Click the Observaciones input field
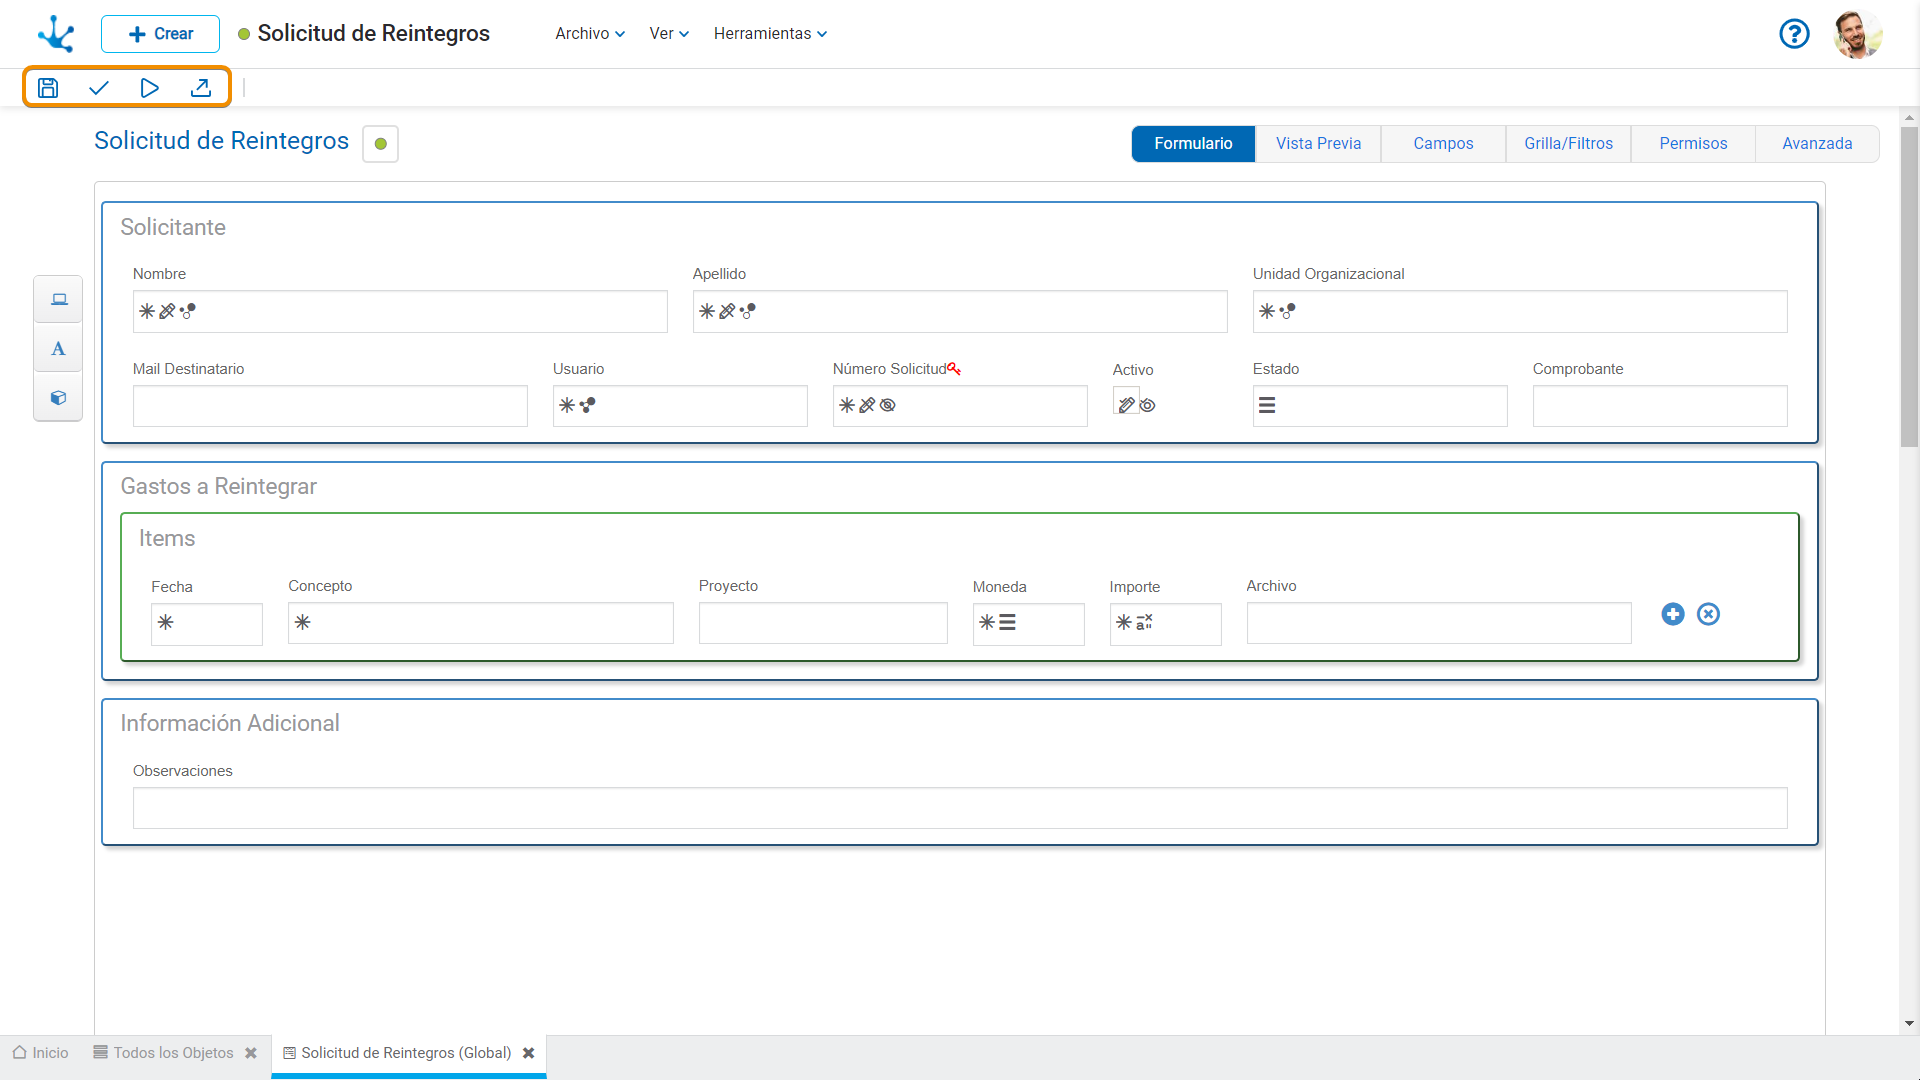The height and width of the screenshot is (1080, 1920). (959, 808)
